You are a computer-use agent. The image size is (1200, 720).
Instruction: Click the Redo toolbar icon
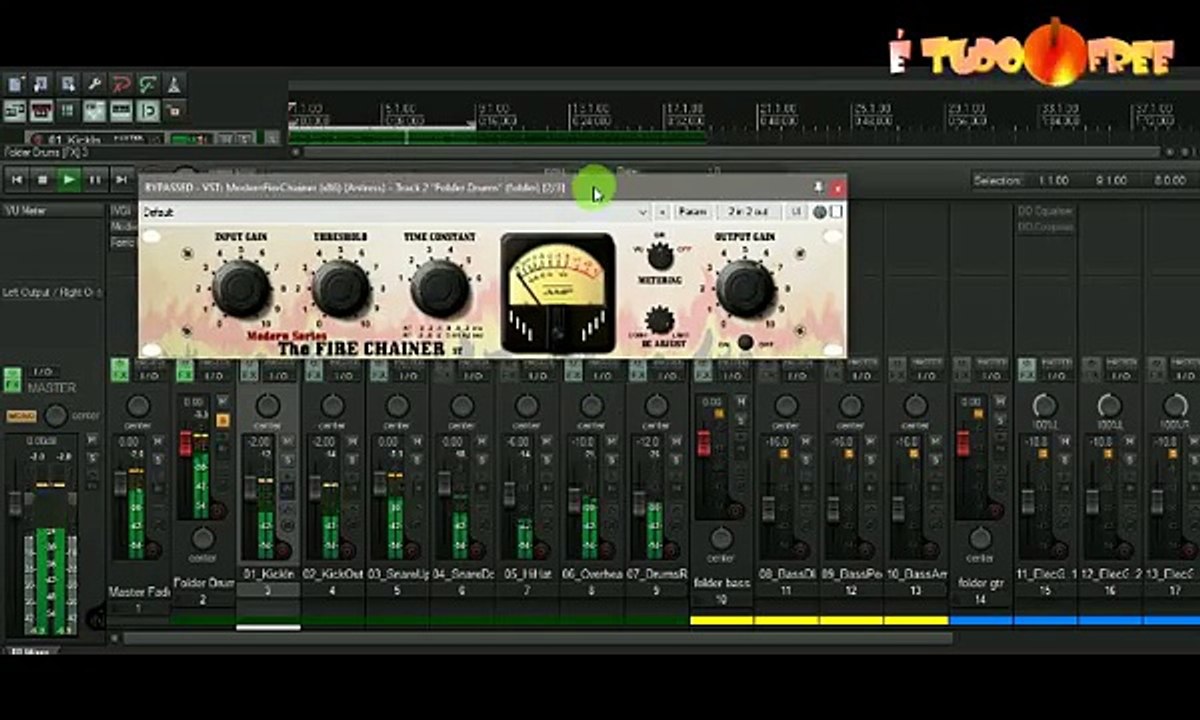[148, 84]
